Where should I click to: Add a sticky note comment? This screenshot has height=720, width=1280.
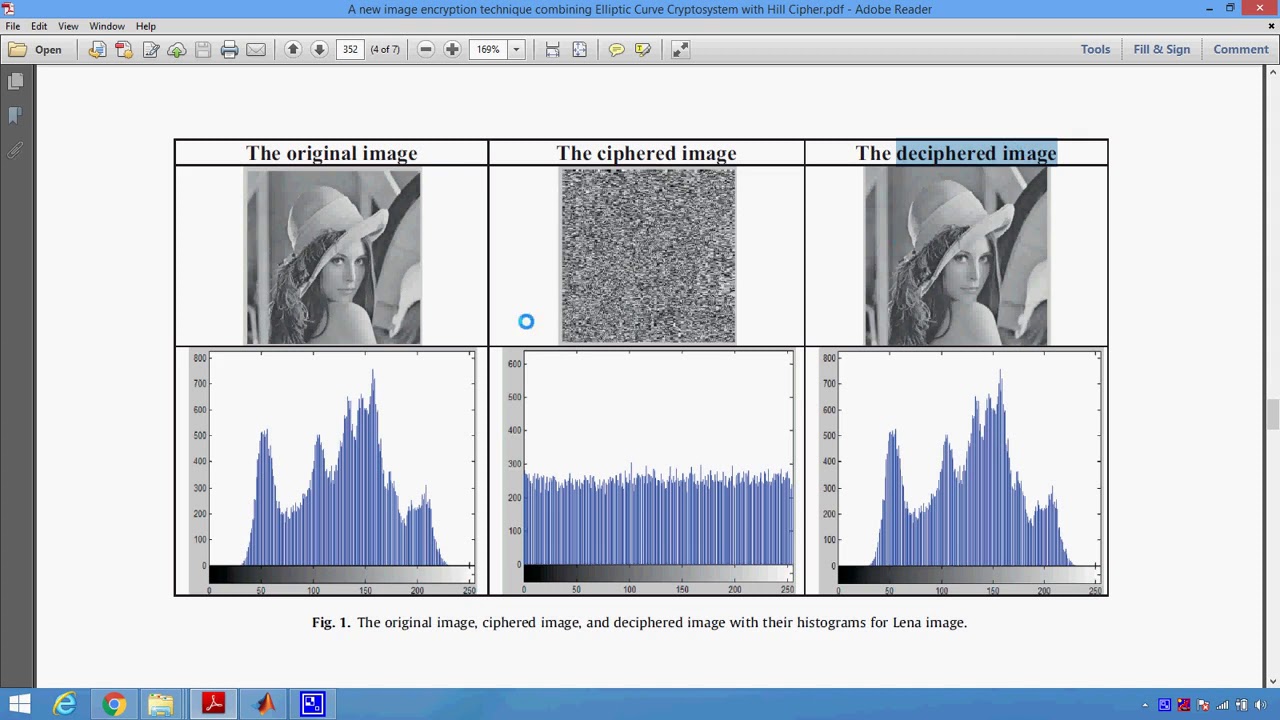click(616, 49)
